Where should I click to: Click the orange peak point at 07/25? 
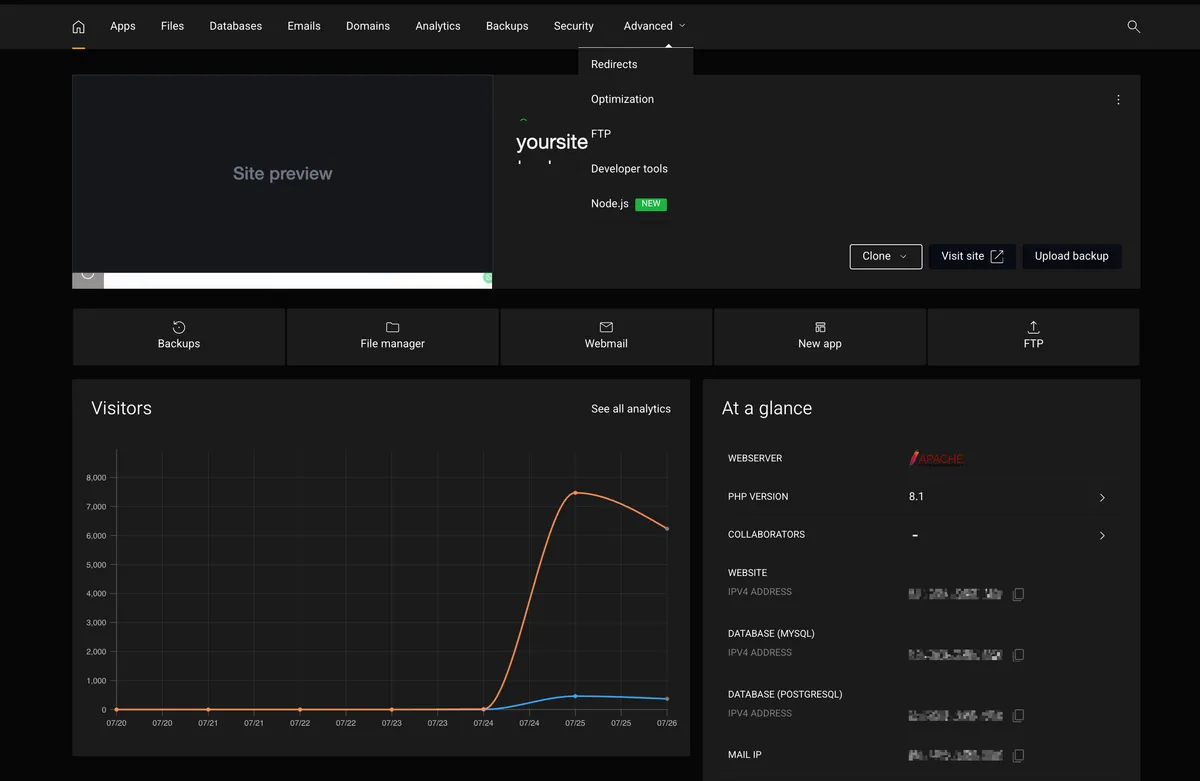(575, 493)
